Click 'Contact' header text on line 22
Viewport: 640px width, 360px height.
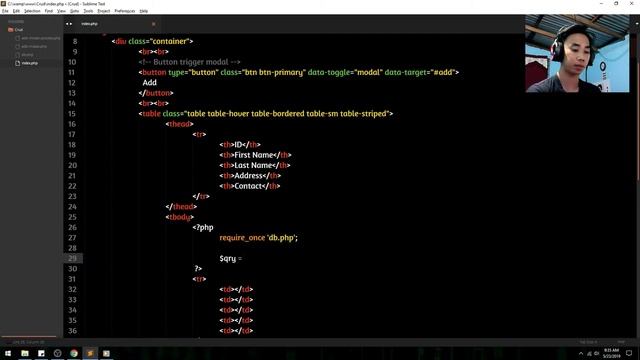pyautogui.click(x=248, y=186)
